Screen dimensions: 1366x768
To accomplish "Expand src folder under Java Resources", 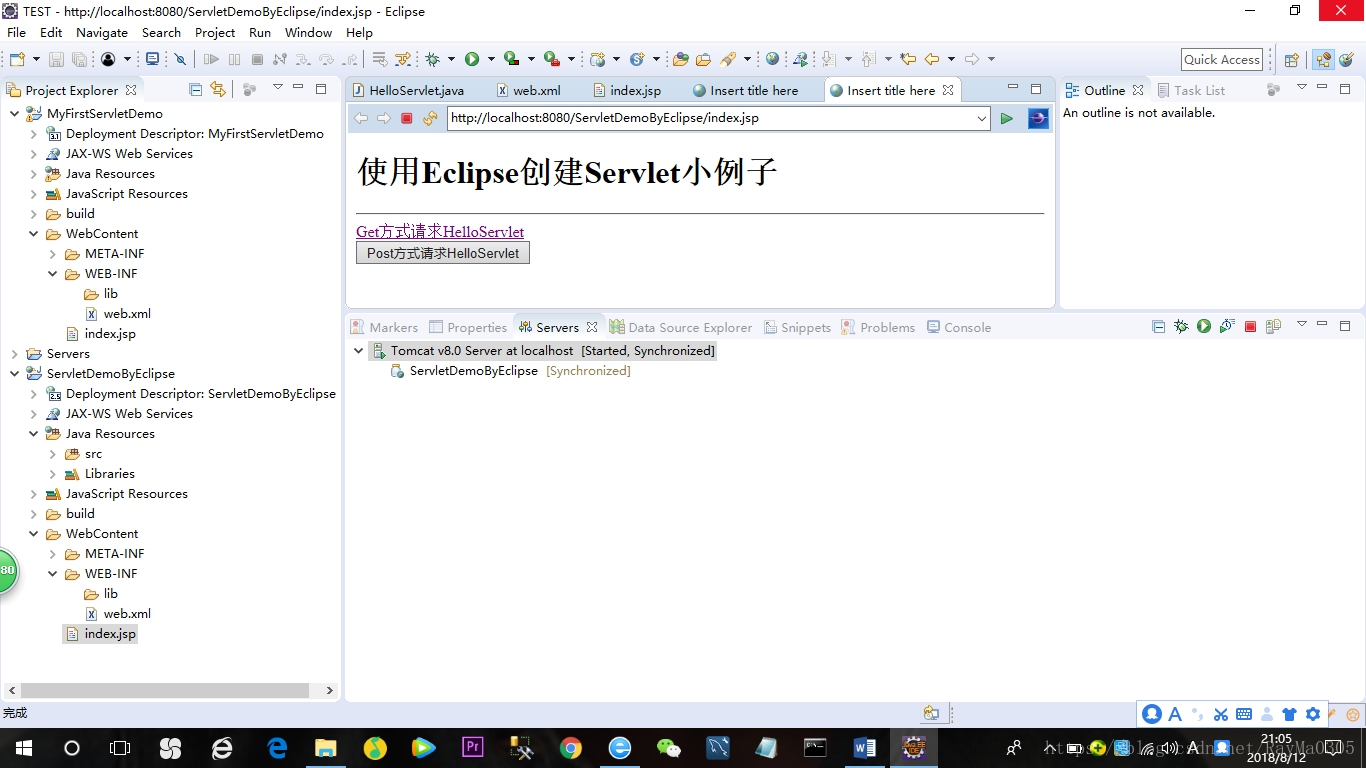I will click(x=53, y=454).
